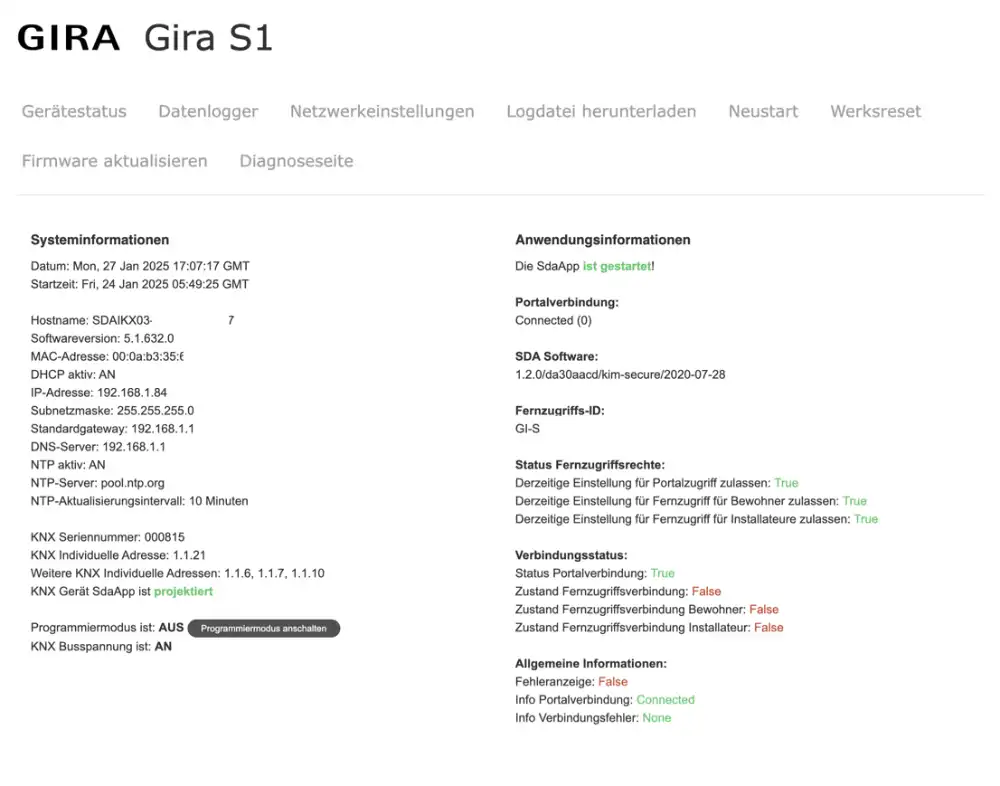The image size is (1000, 786).
Task: Click KNX Seriennummer 000815
Action: click(107, 537)
